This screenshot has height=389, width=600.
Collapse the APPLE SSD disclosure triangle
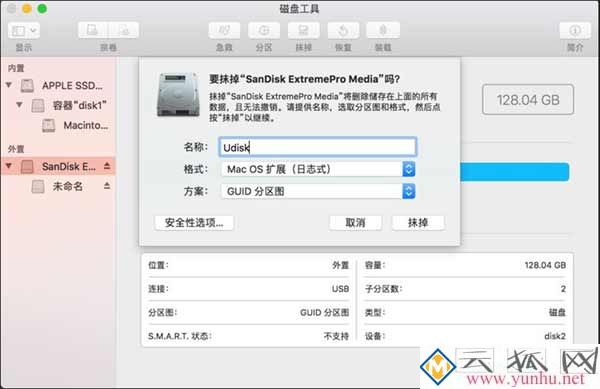pos(9,85)
